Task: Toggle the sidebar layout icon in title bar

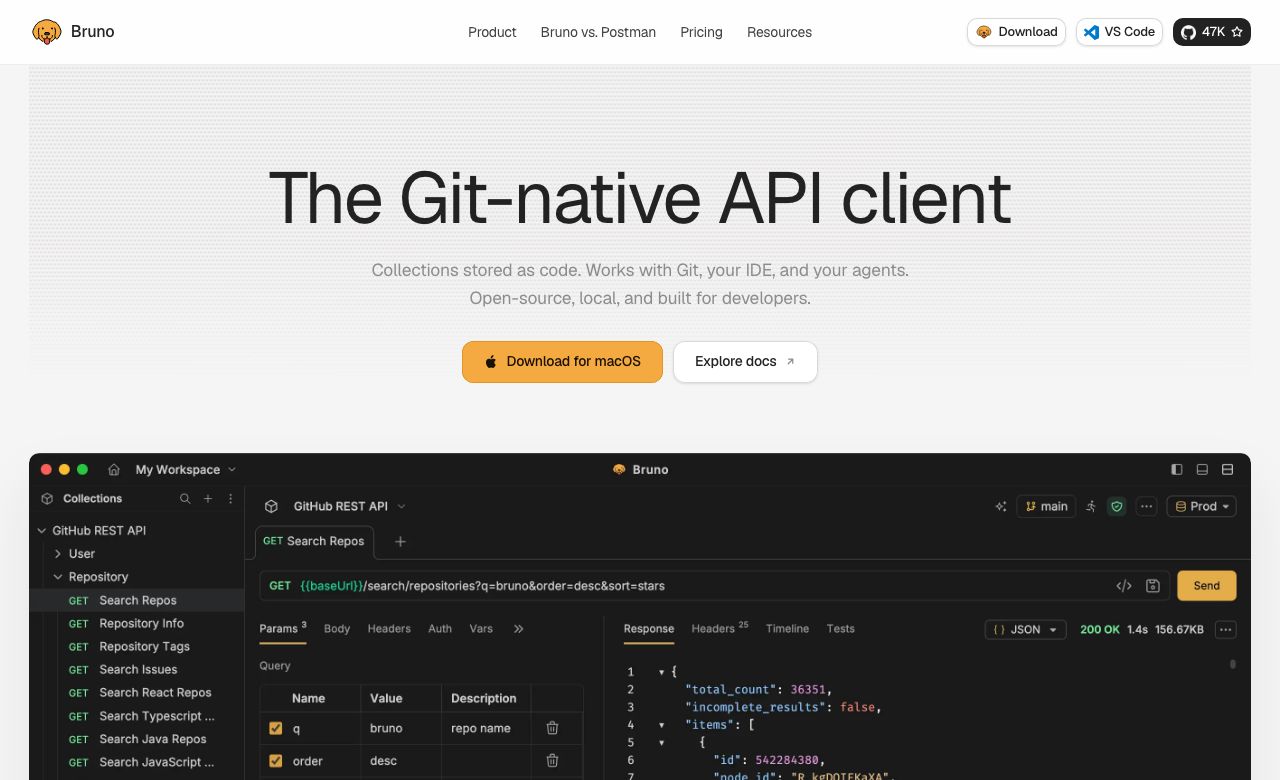Action: [1177, 469]
